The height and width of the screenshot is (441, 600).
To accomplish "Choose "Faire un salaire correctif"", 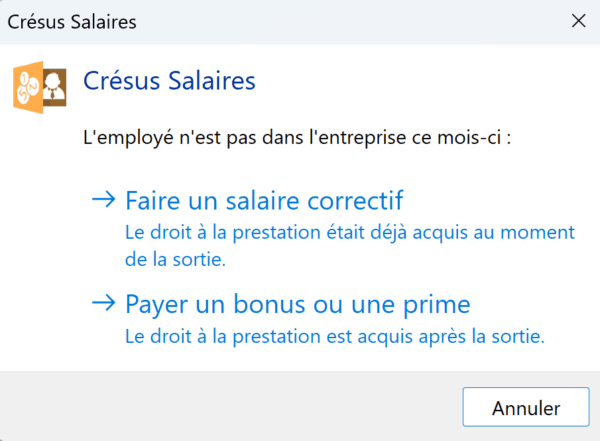I will 264,199.
